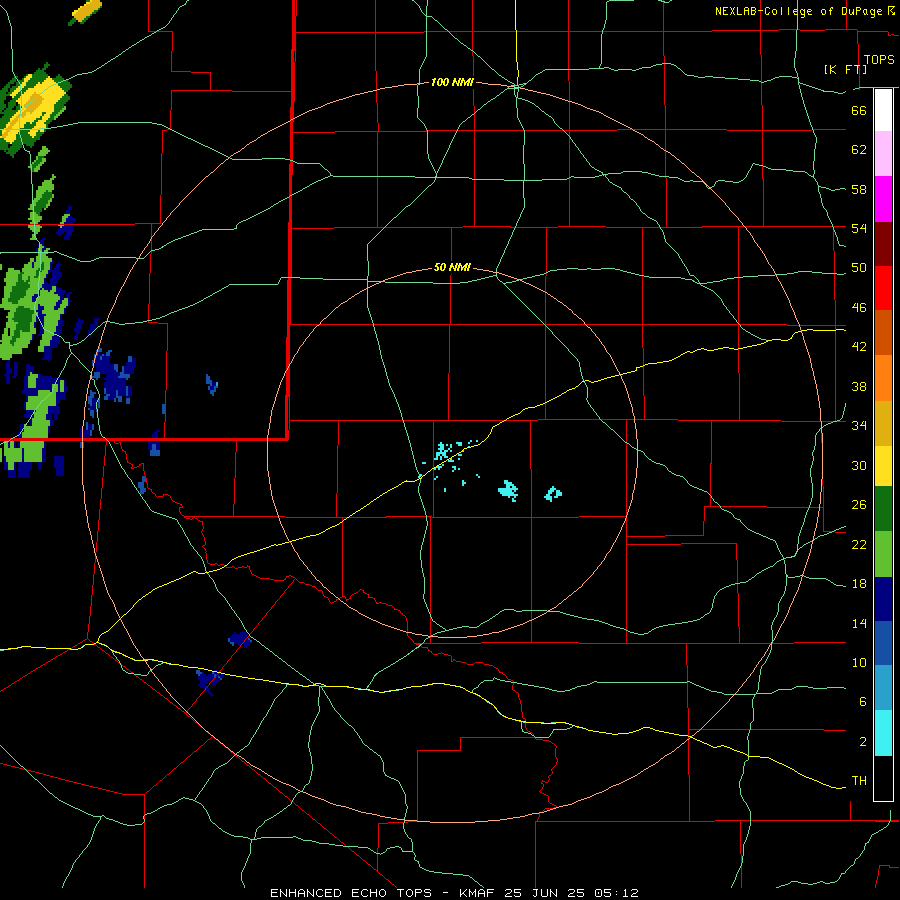Click the large yellow echo cell at upper left
The height and width of the screenshot is (900, 900).
34,108
